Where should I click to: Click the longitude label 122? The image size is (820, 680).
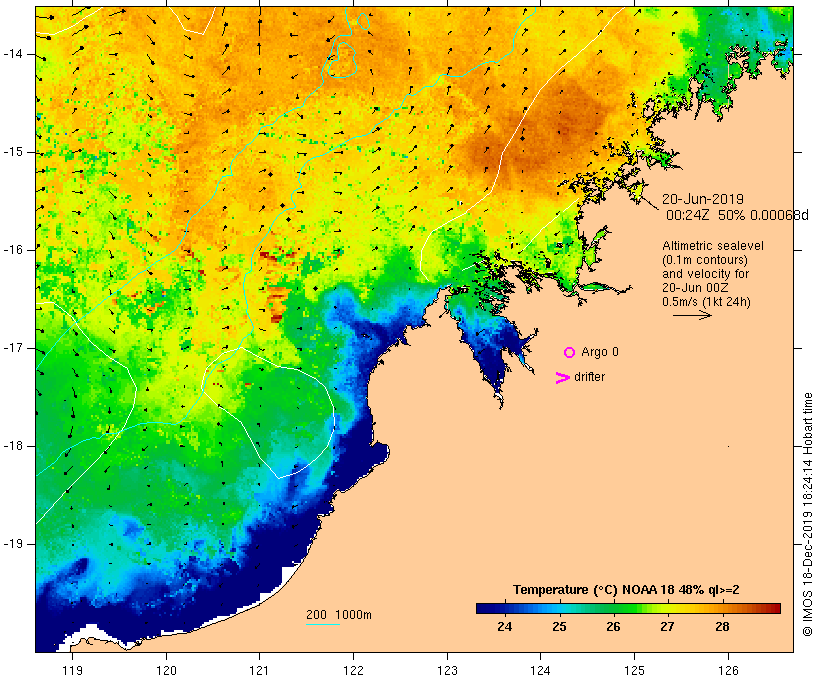tap(354, 671)
